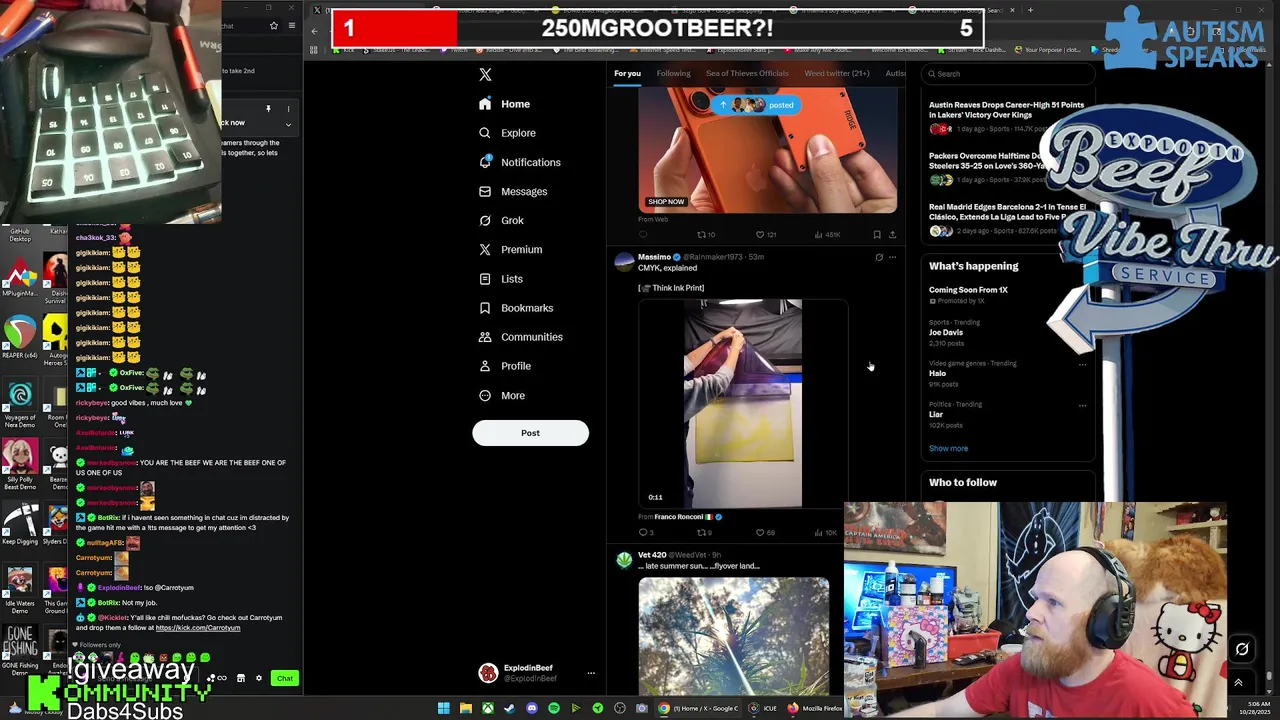Open Notifications in X sidebar
Viewport: 1280px width, 720px height.
pos(519,162)
